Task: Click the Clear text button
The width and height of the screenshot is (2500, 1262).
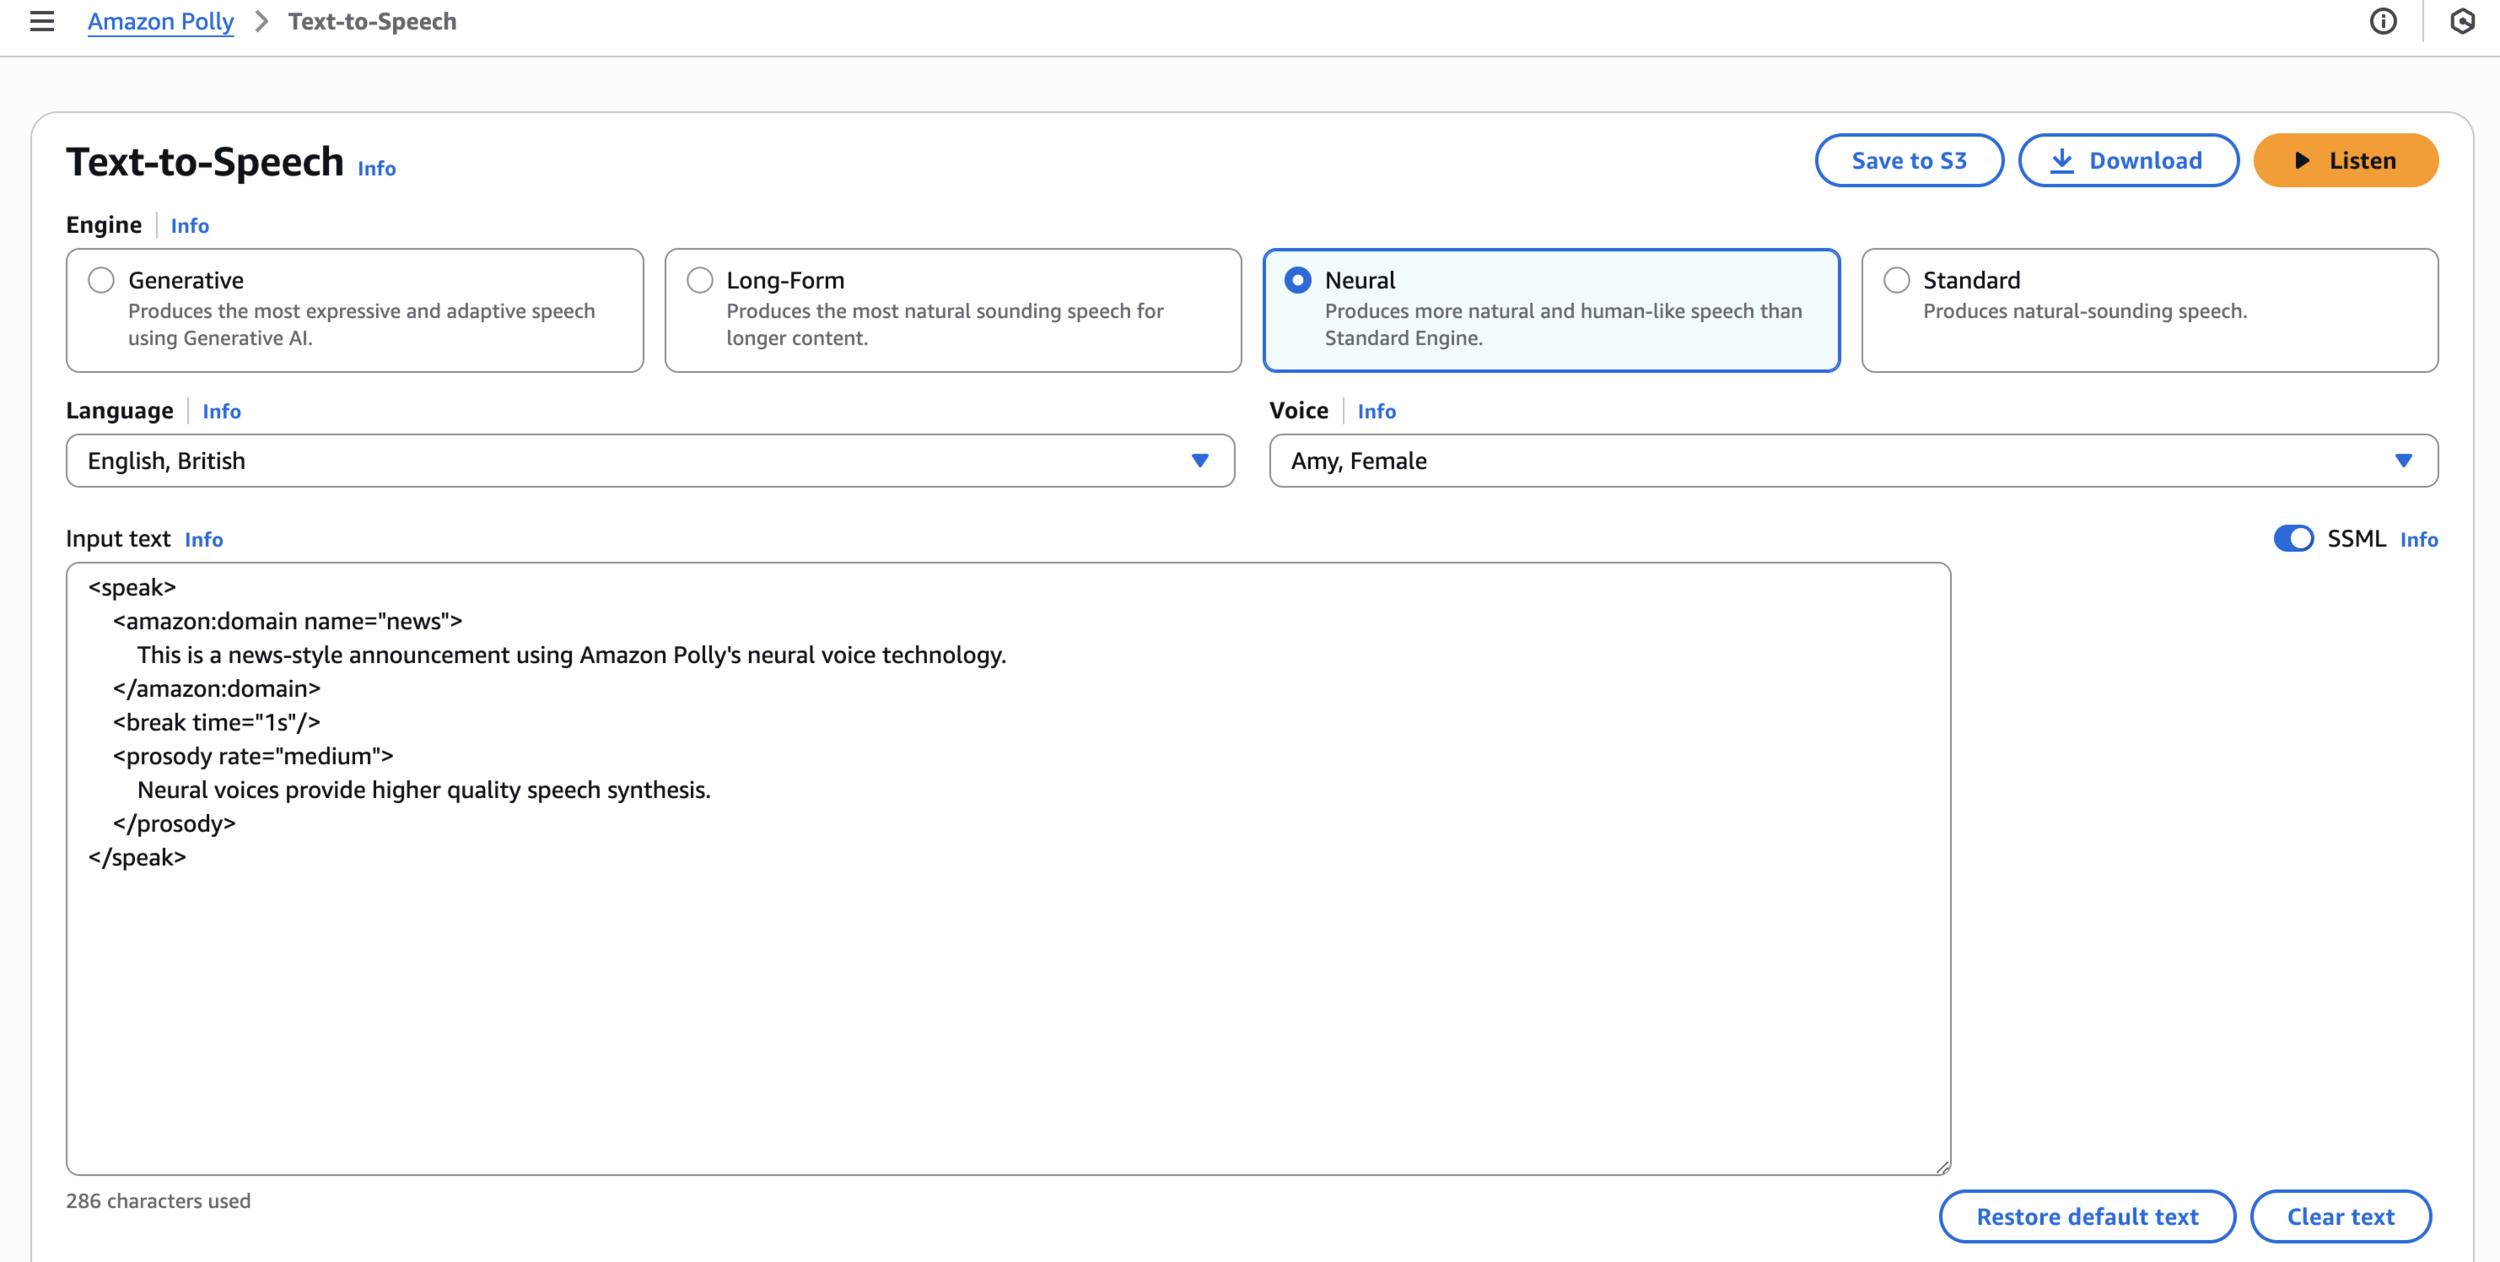Action: [x=2340, y=1217]
